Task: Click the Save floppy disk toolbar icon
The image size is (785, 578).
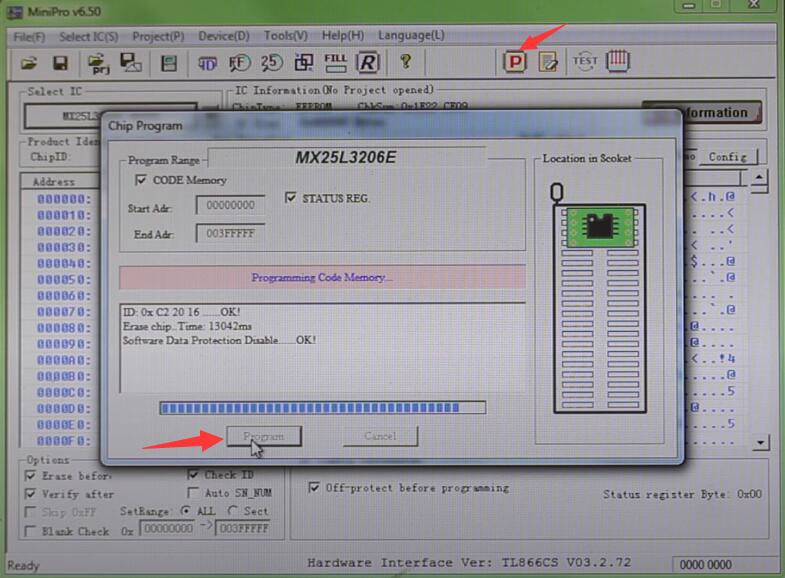Action: [x=60, y=63]
